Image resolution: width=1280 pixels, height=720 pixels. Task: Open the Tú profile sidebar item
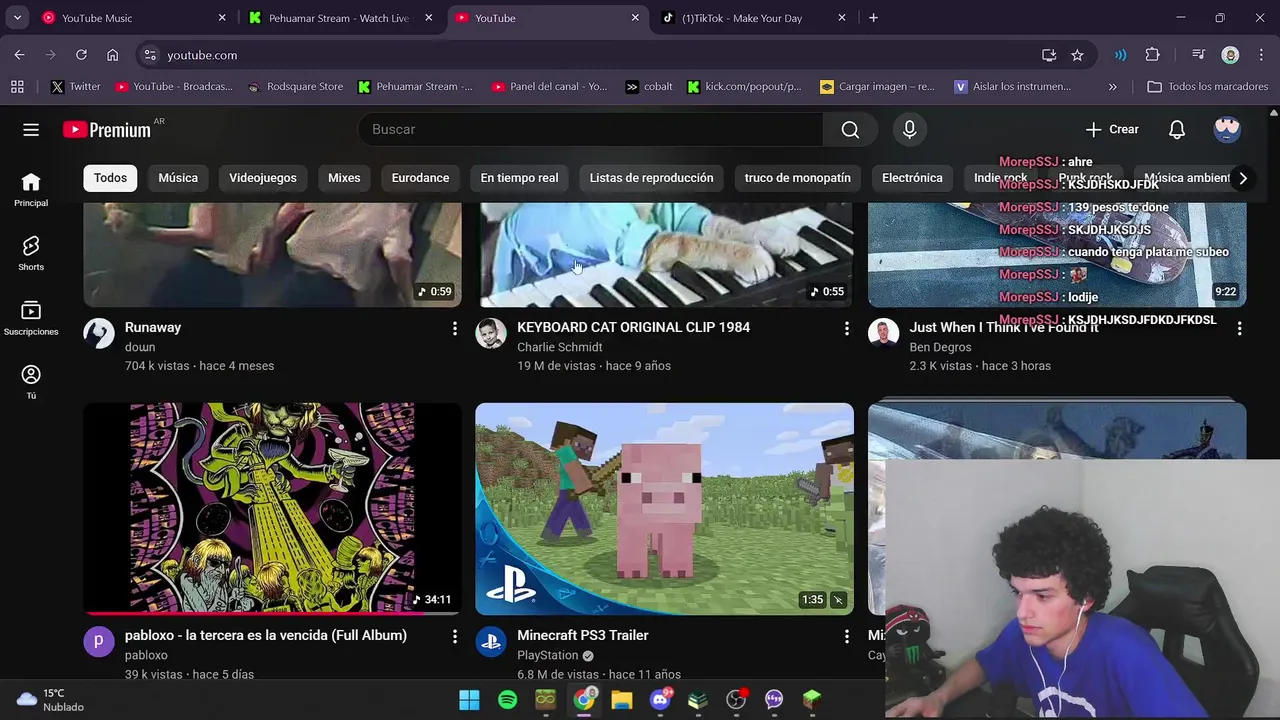(31, 382)
